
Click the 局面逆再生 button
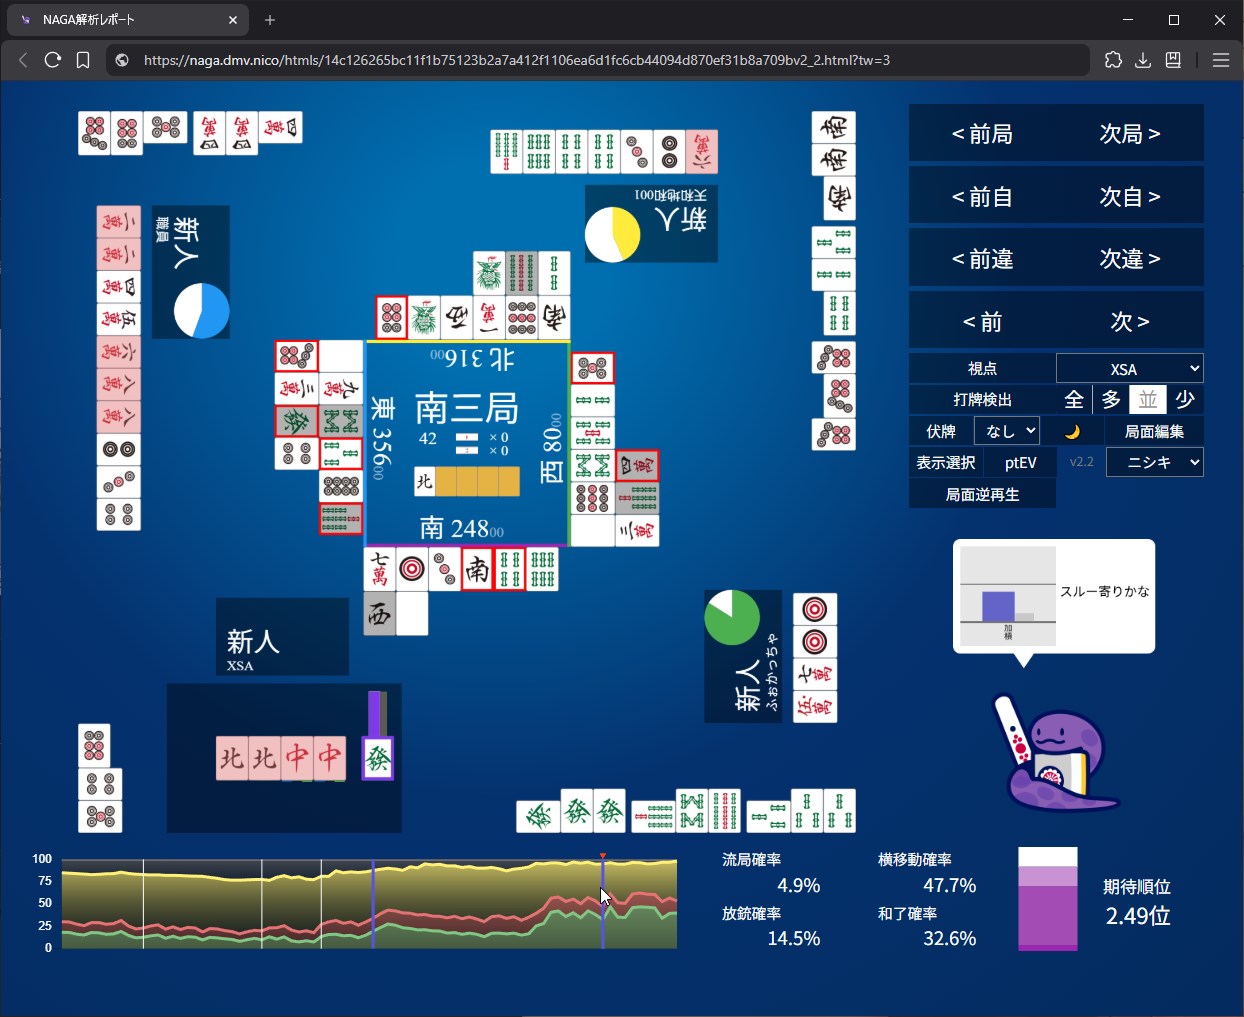tap(982, 494)
